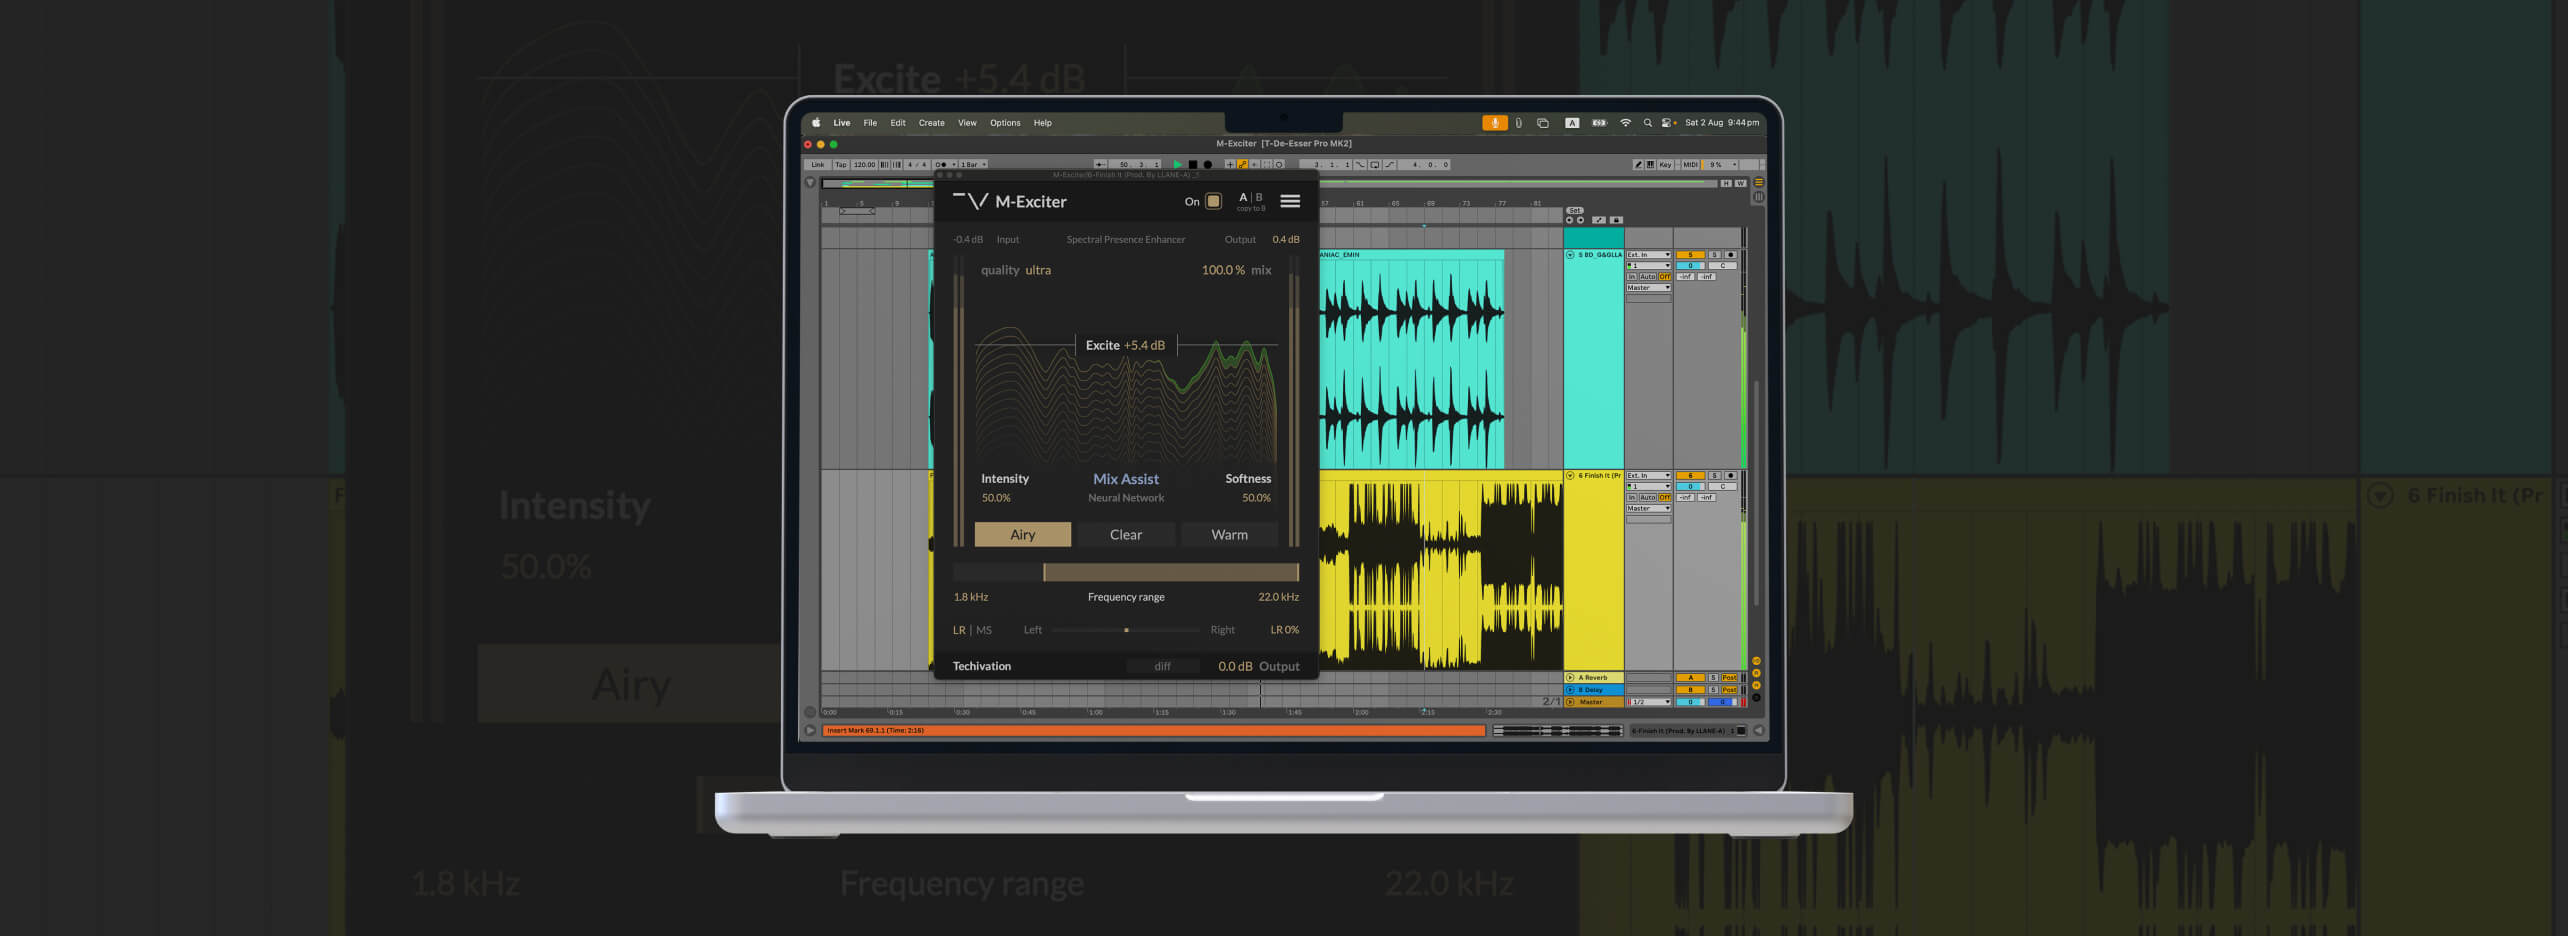2568x936 pixels.
Task: Click the Wi-Fi status icon
Action: tap(1625, 123)
